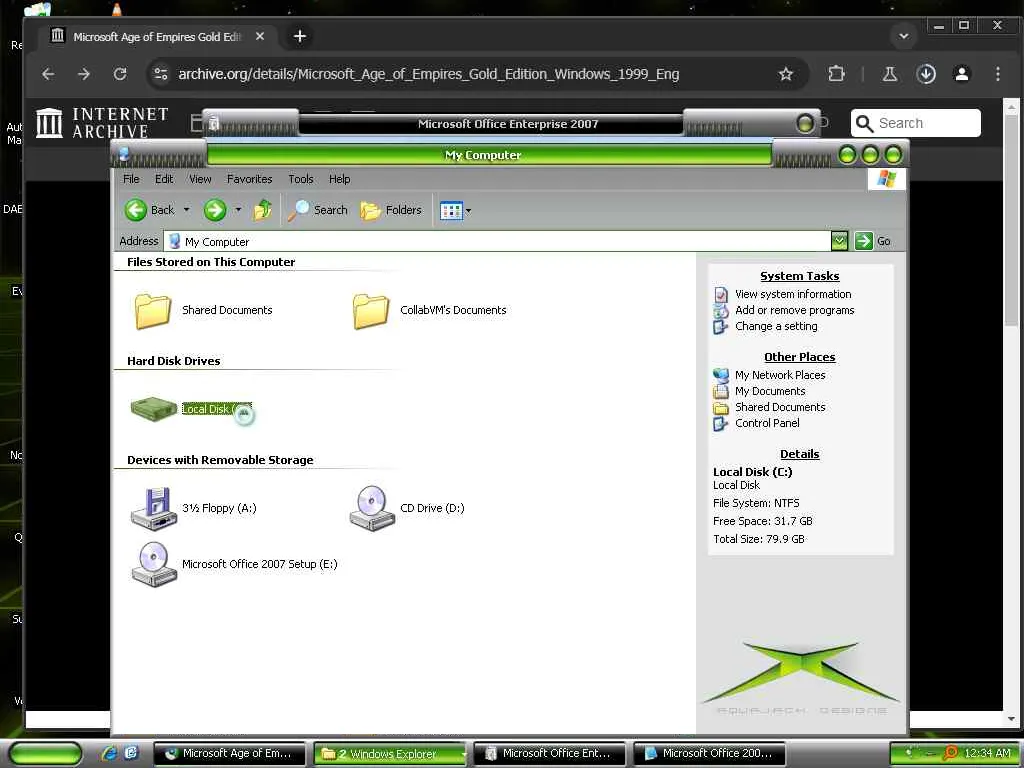Screen dimensions: 1024x768
Task: Reload the archive.org page
Action: [x=120, y=74]
